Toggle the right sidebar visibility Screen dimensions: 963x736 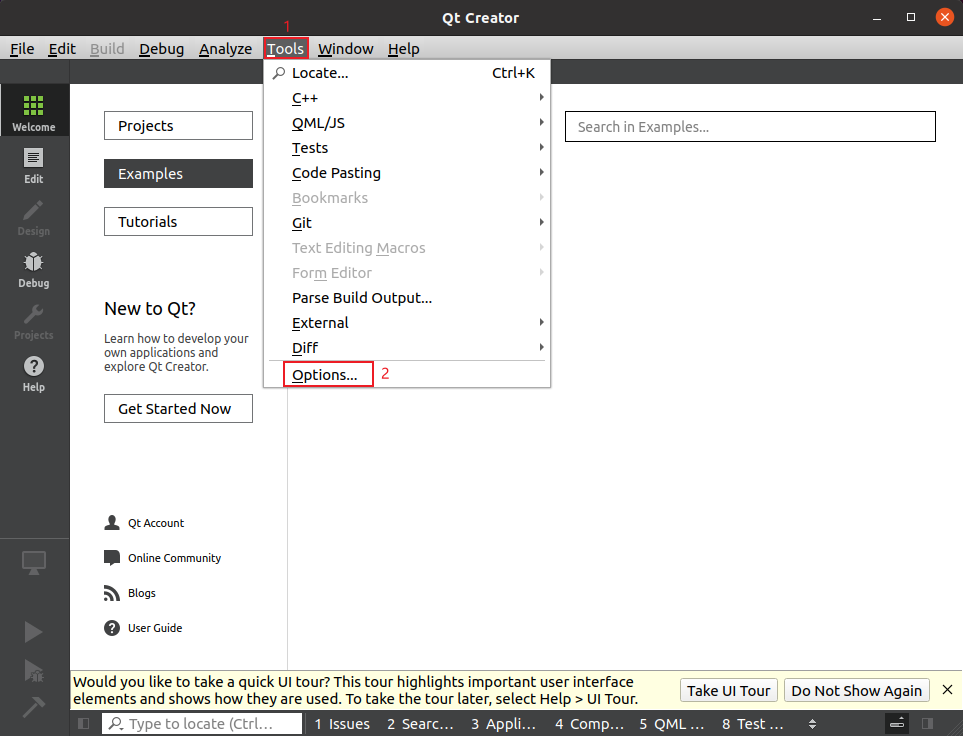coord(927,724)
